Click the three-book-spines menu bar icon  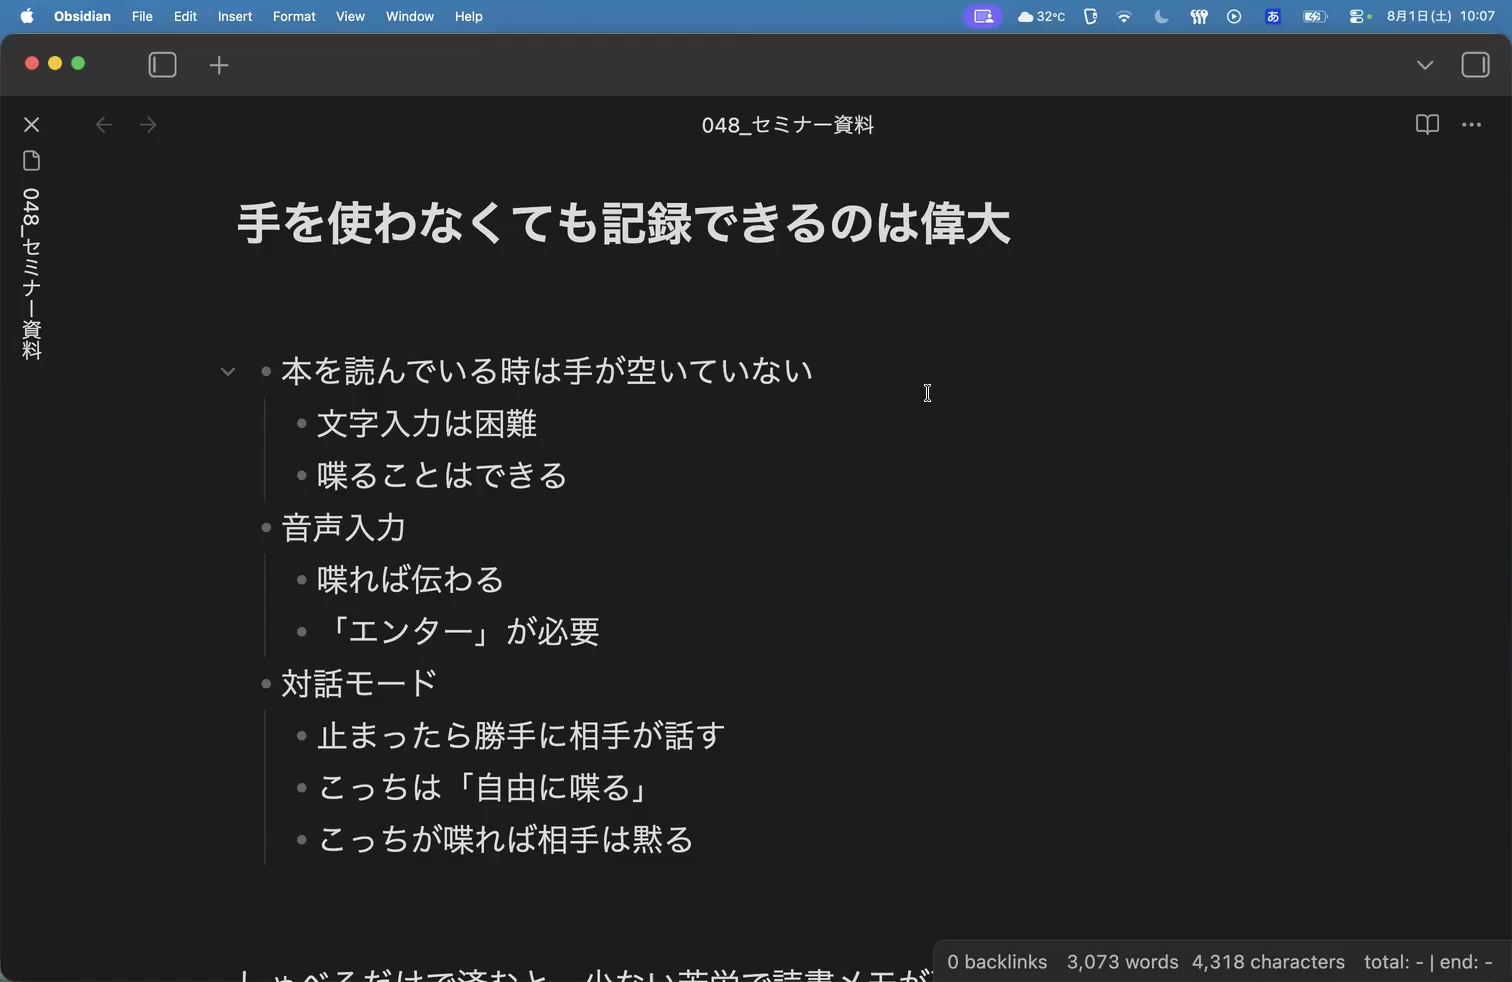point(1198,16)
